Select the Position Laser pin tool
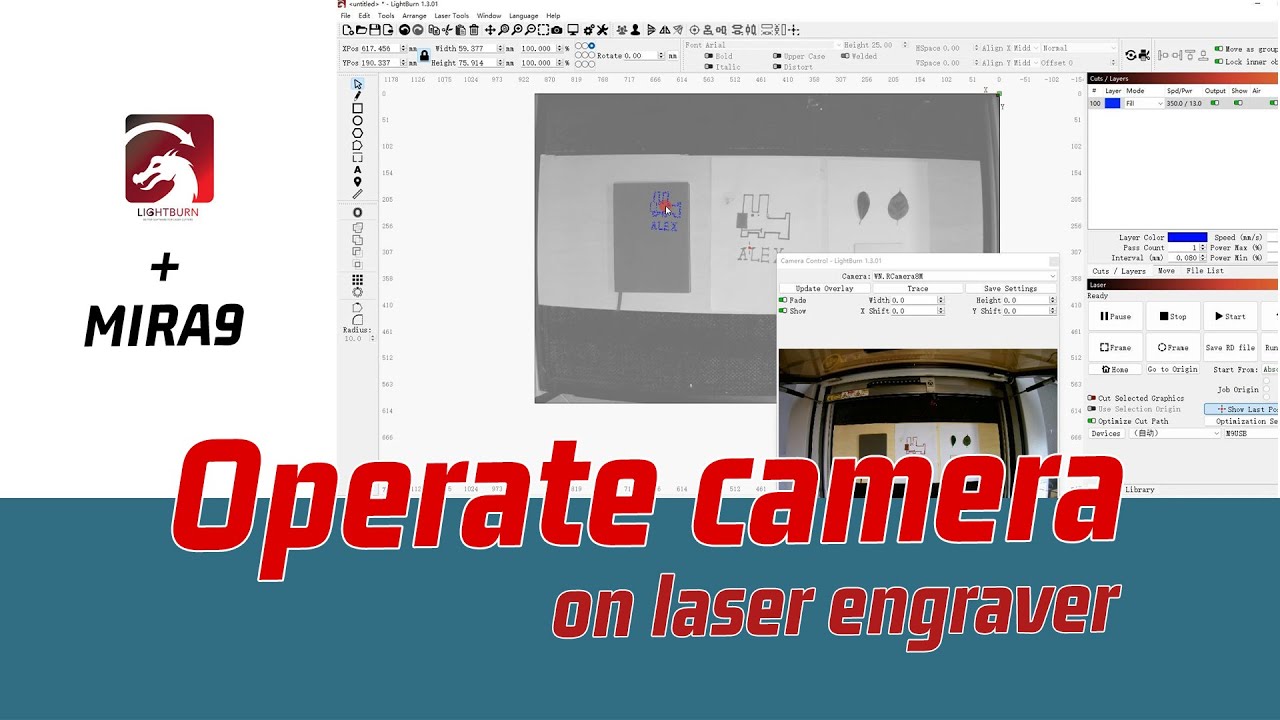Screen dimensions: 1280x720 click(357, 182)
